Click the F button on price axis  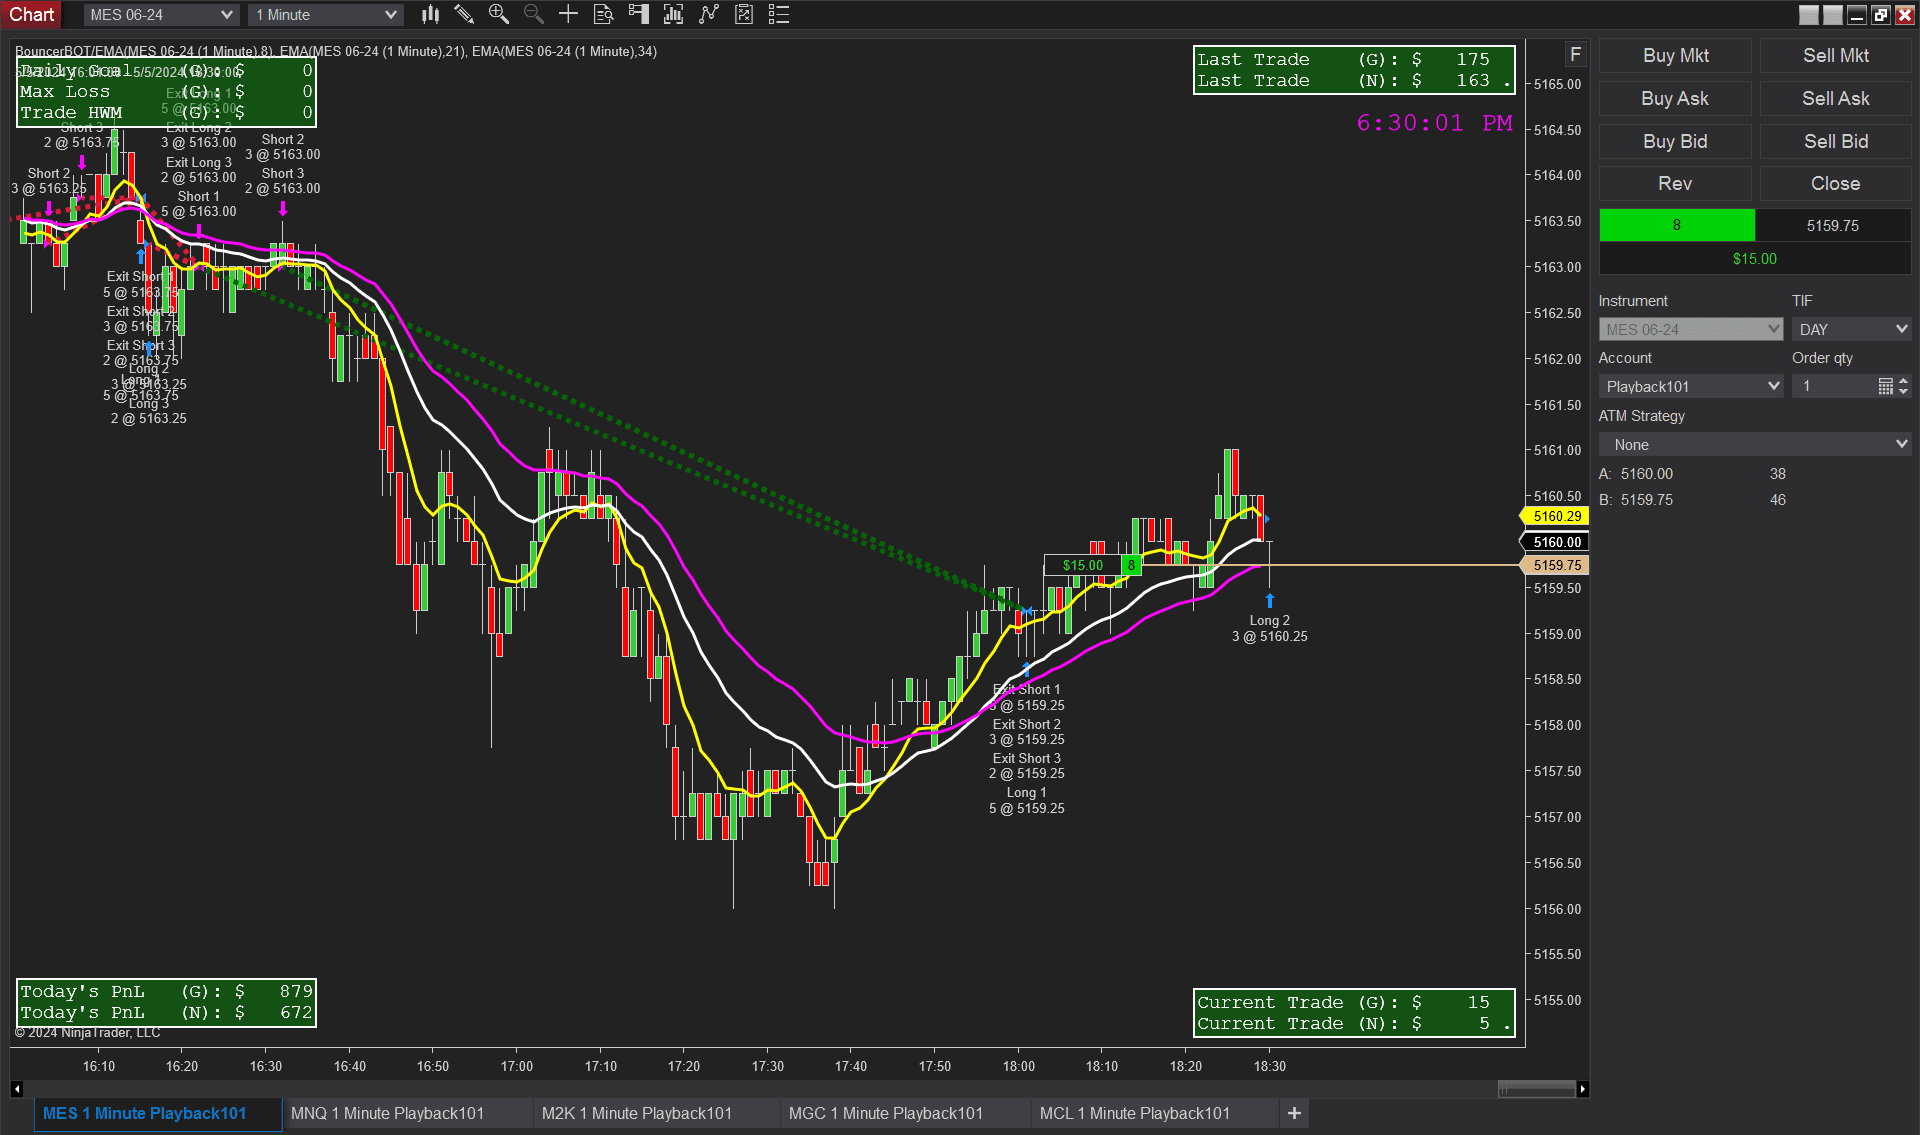point(1575,55)
